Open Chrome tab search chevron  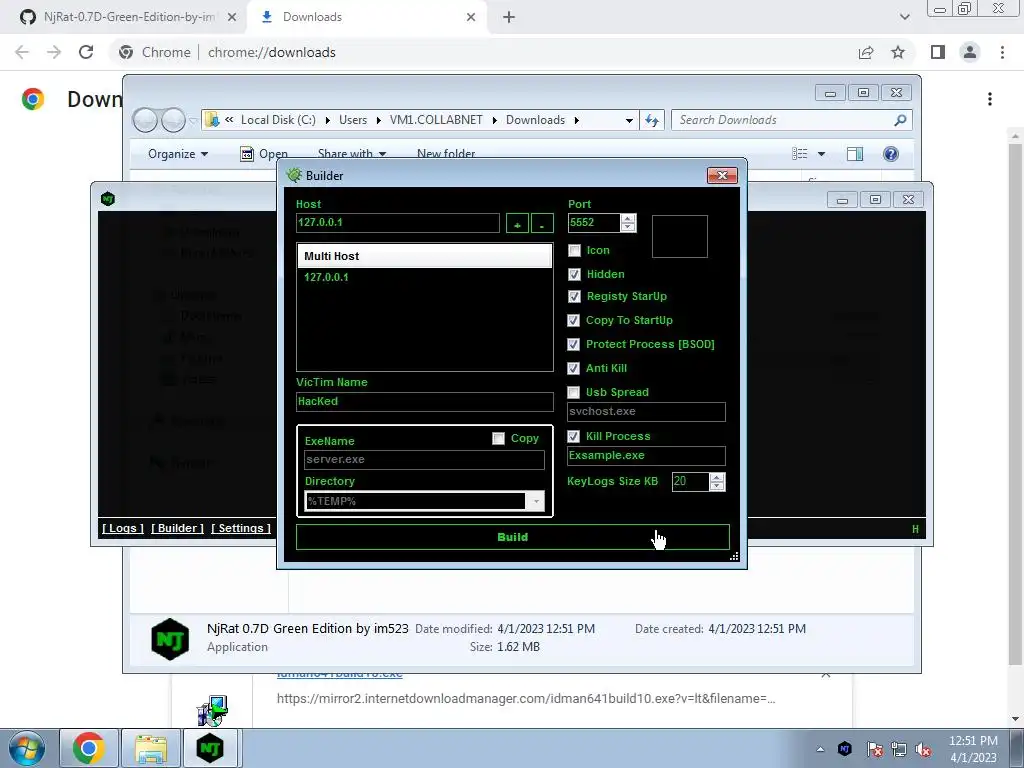904,17
